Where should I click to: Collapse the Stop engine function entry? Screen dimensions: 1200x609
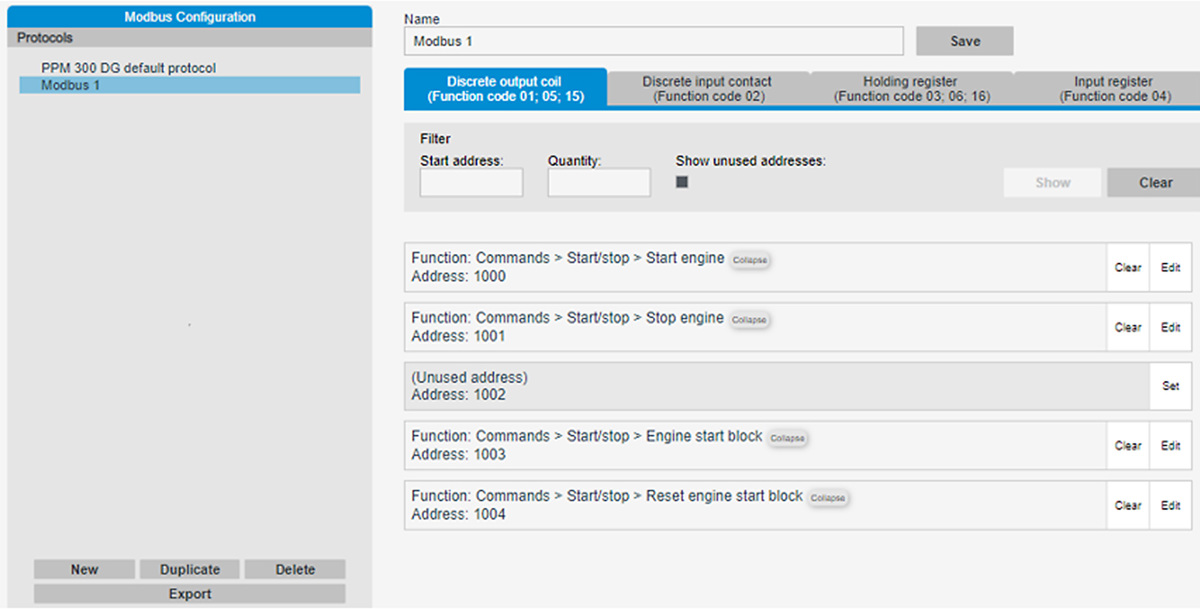tap(750, 320)
